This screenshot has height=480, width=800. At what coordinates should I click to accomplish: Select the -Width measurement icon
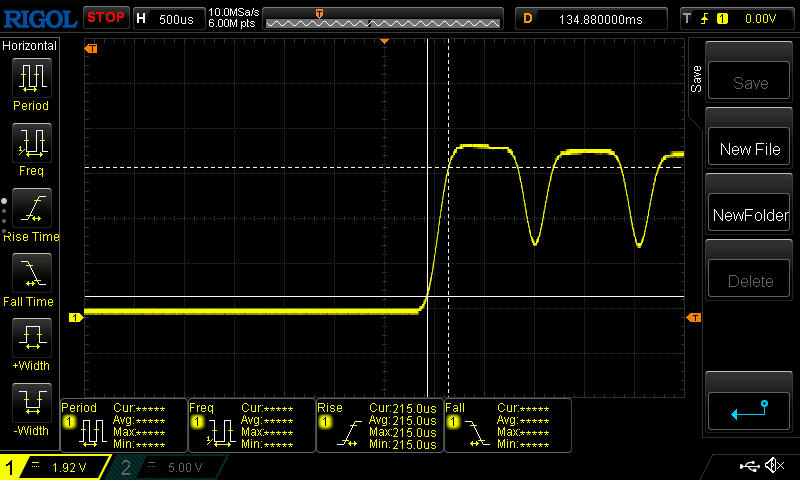(x=32, y=402)
